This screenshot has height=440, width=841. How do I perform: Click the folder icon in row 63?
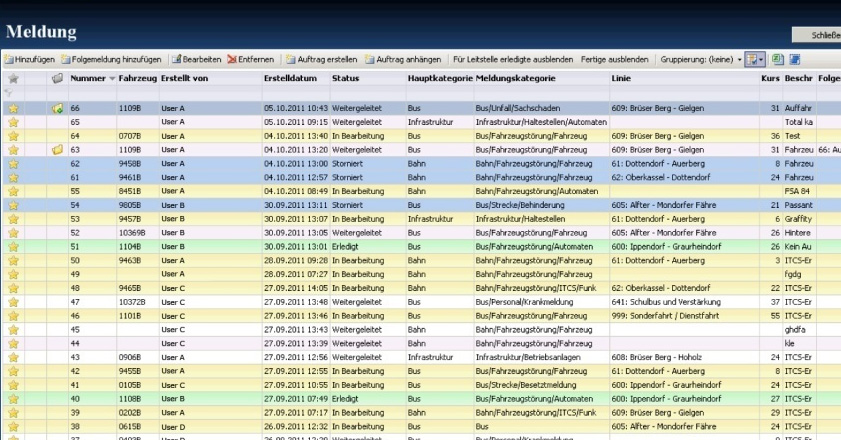57,150
